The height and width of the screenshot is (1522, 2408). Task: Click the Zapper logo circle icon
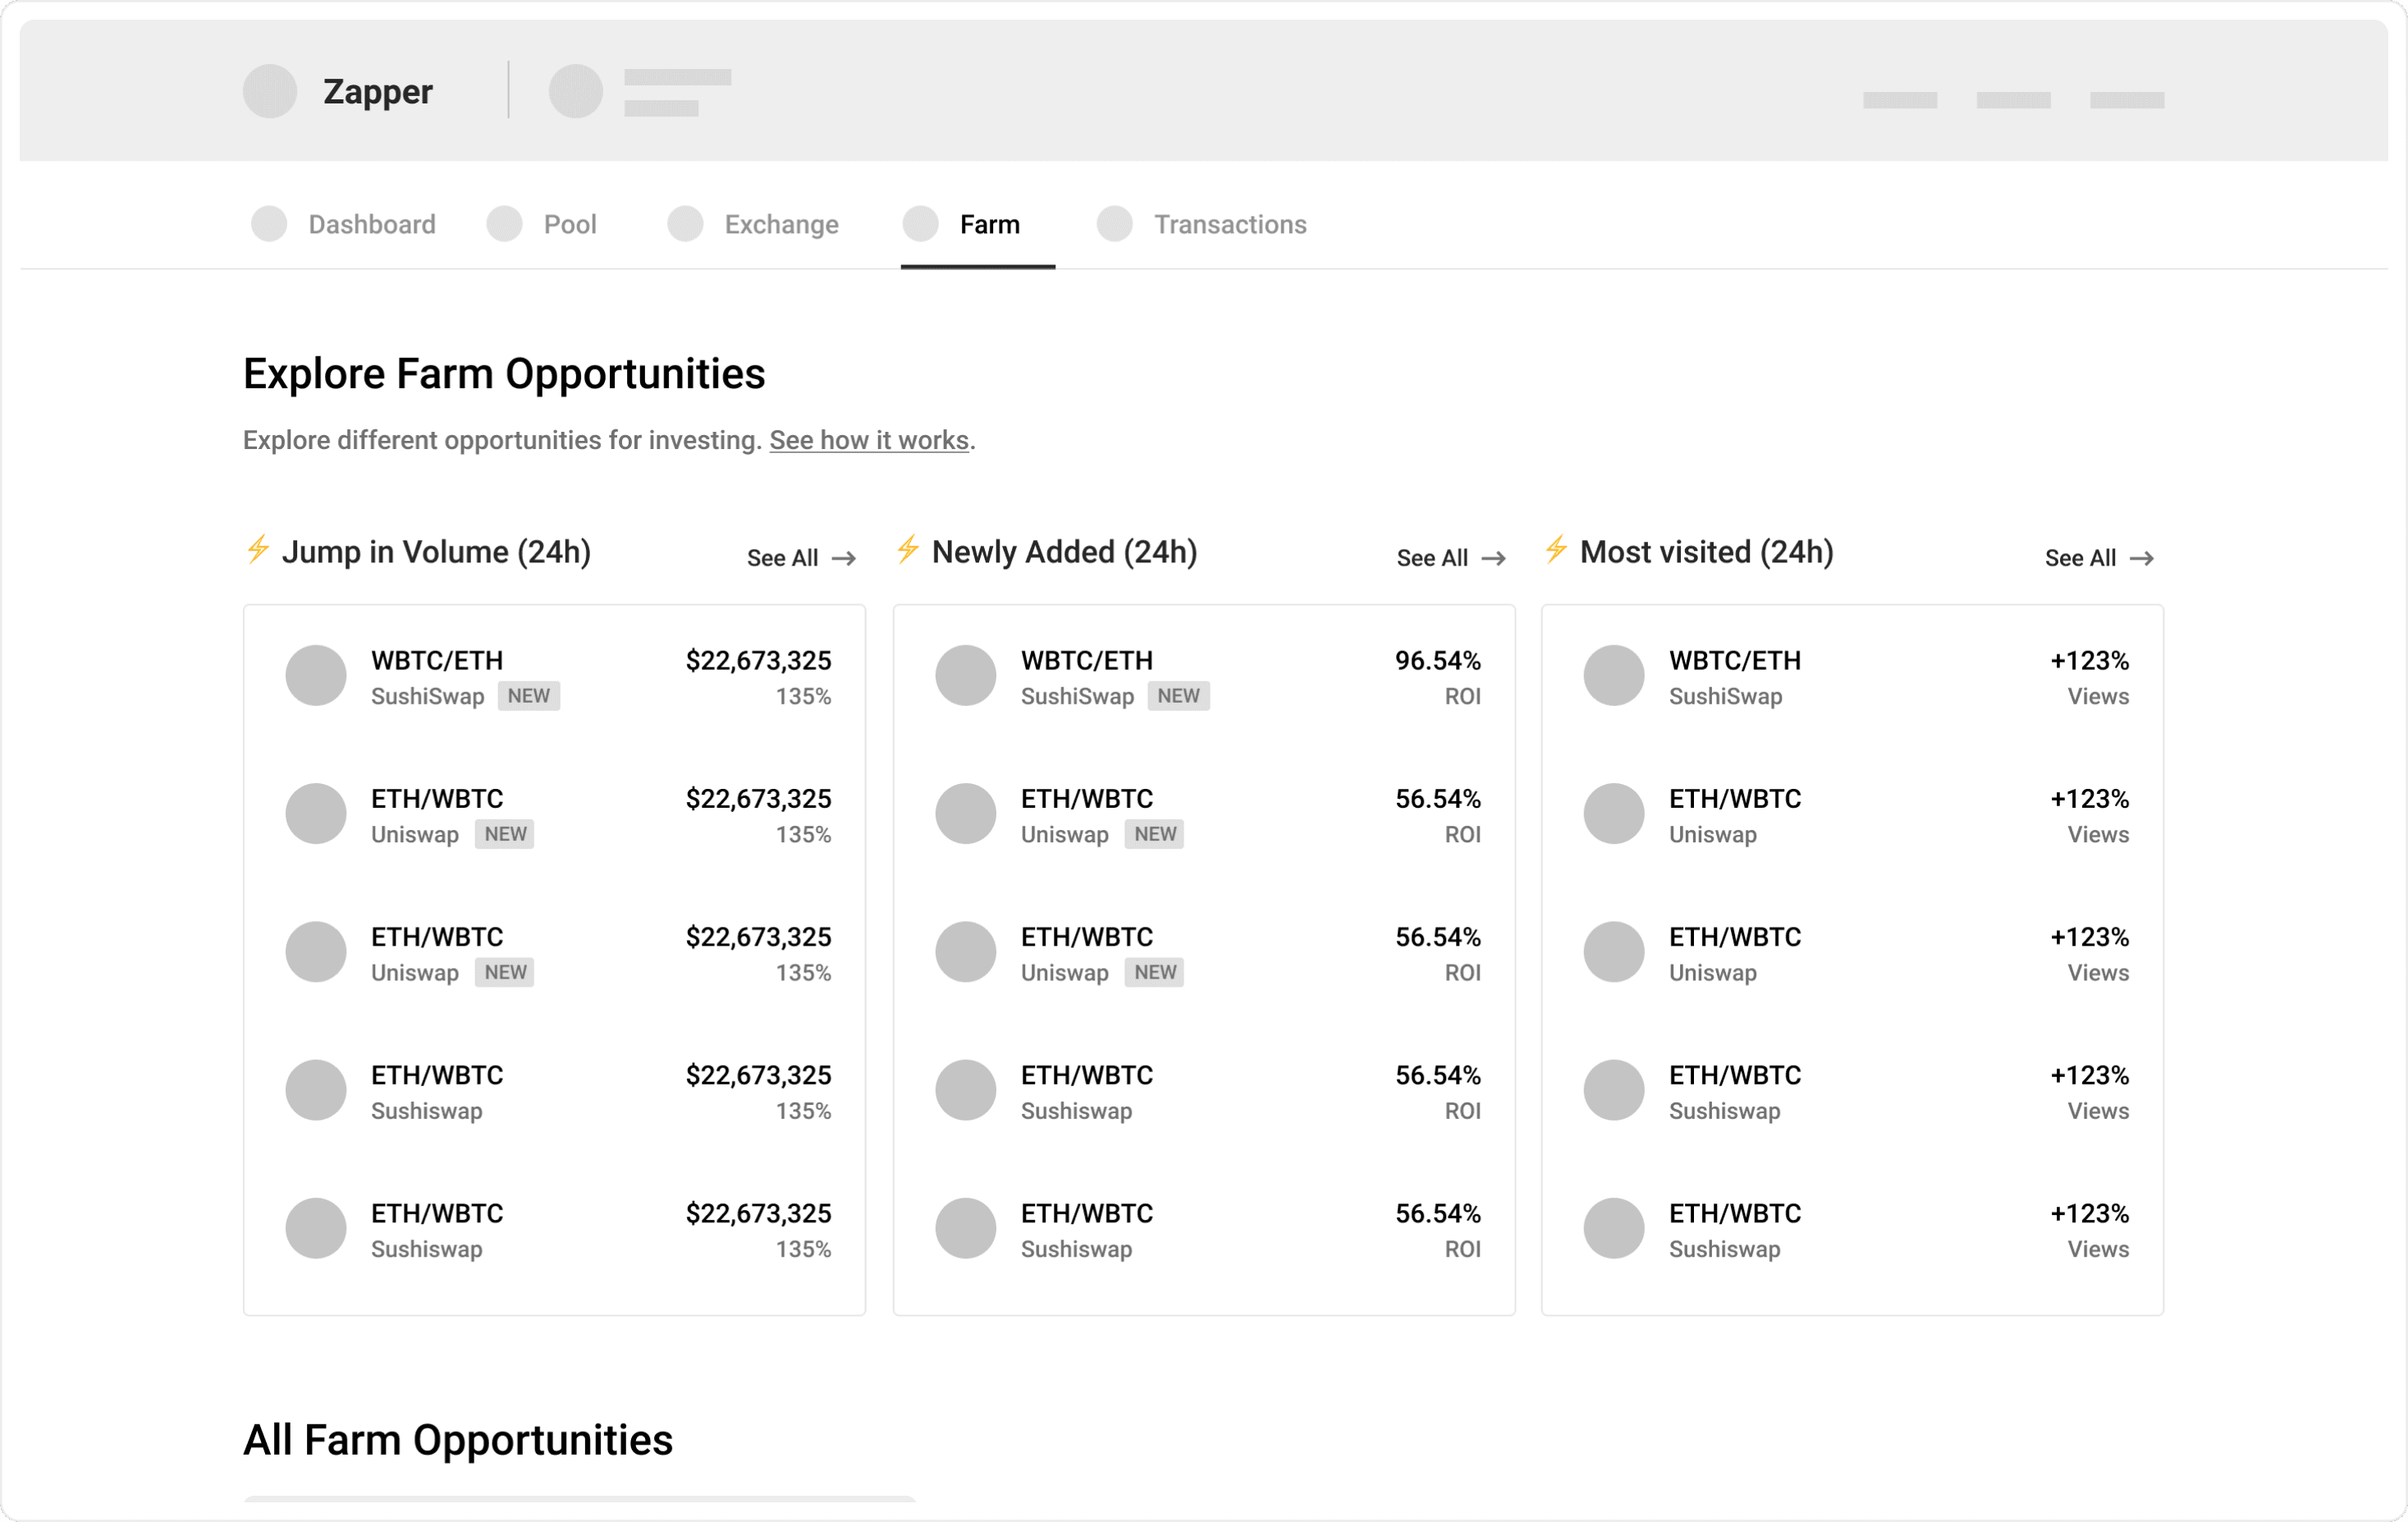click(x=270, y=91)
